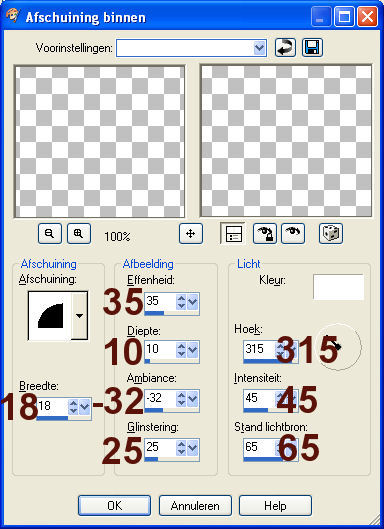Open the Effenheid slider dropdown arrow
Screen dimensions: 384x529
[x=192, y=302]
